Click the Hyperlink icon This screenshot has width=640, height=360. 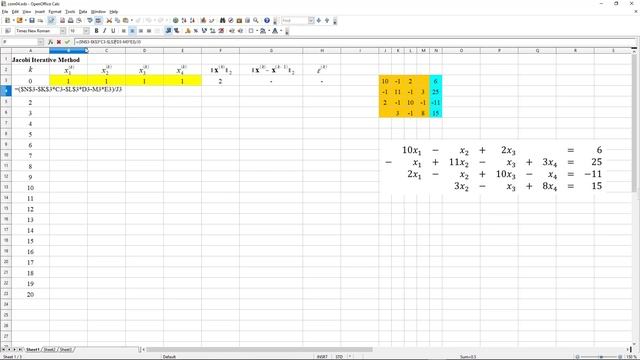(176, 20)
